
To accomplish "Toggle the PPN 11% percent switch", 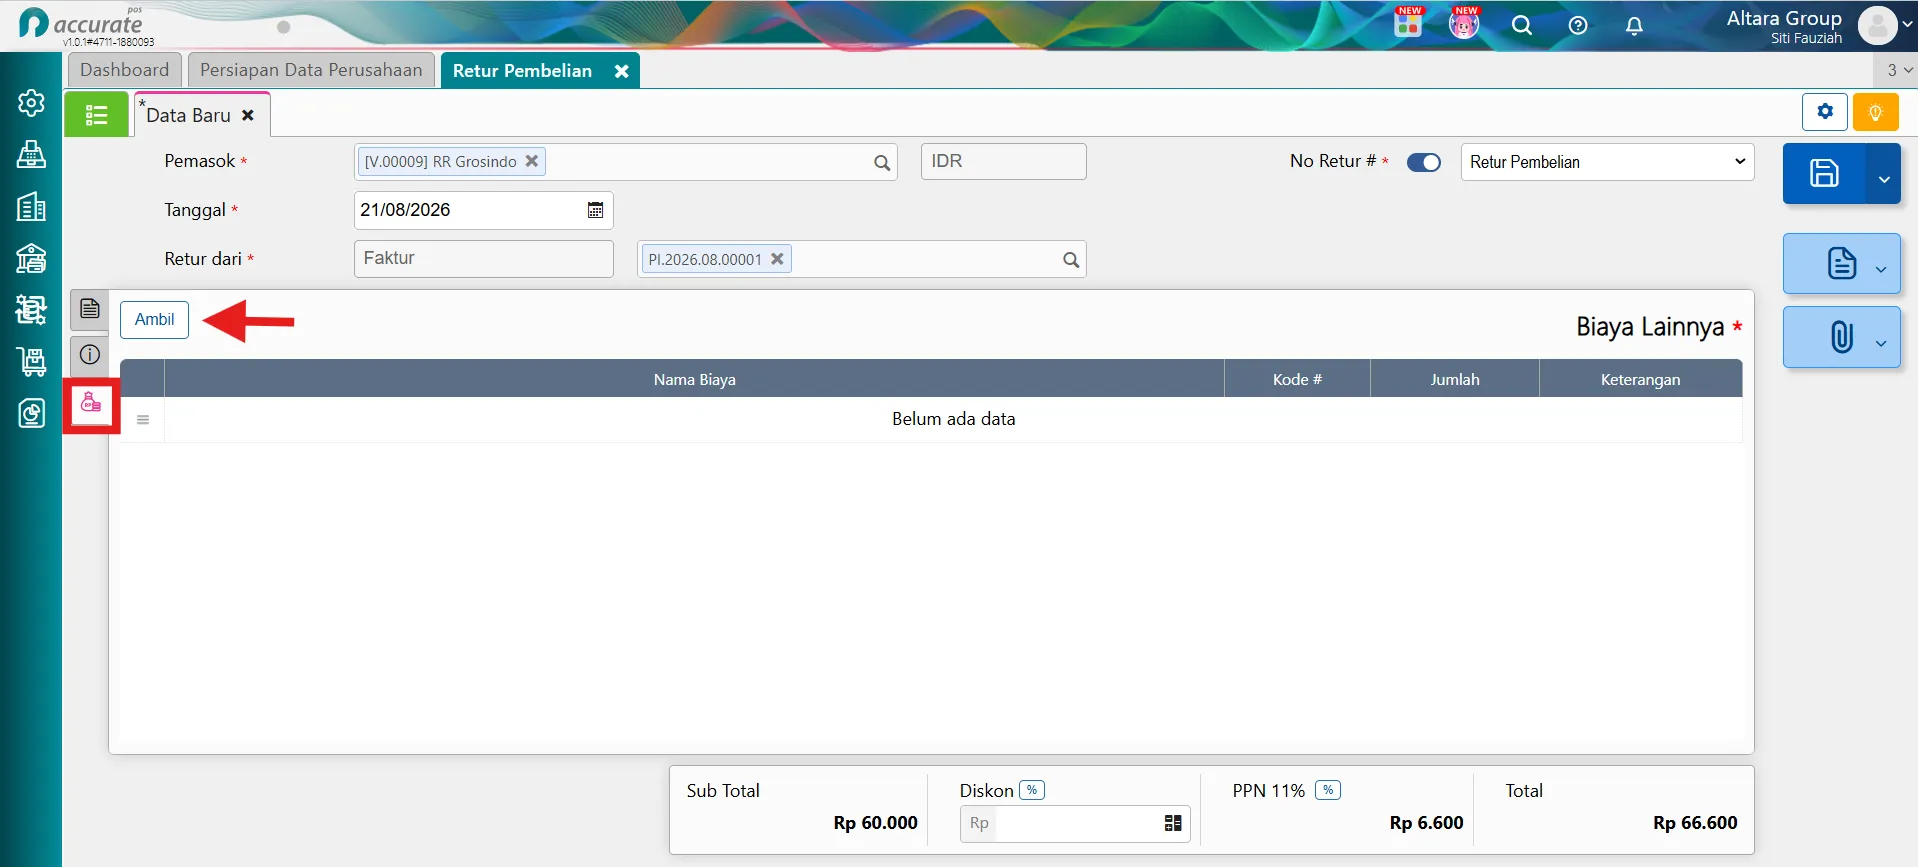I will point(1328,790).
